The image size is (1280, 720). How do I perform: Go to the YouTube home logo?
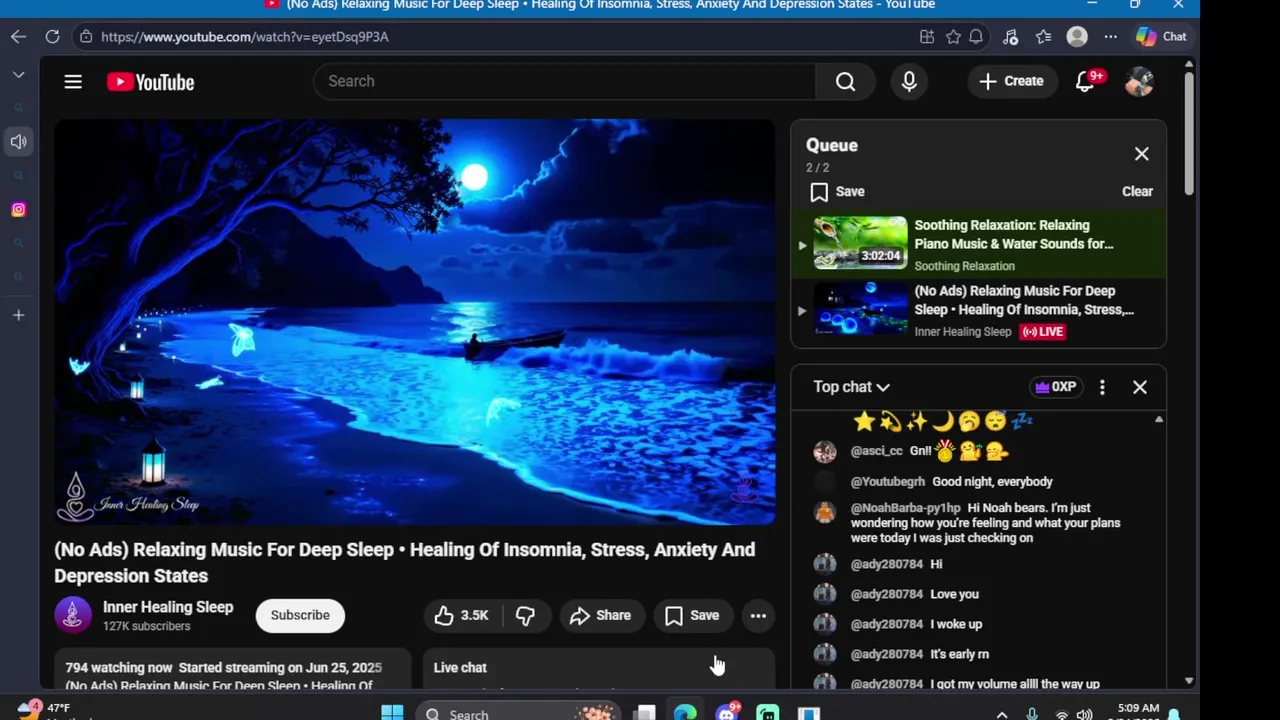(151, 82)
